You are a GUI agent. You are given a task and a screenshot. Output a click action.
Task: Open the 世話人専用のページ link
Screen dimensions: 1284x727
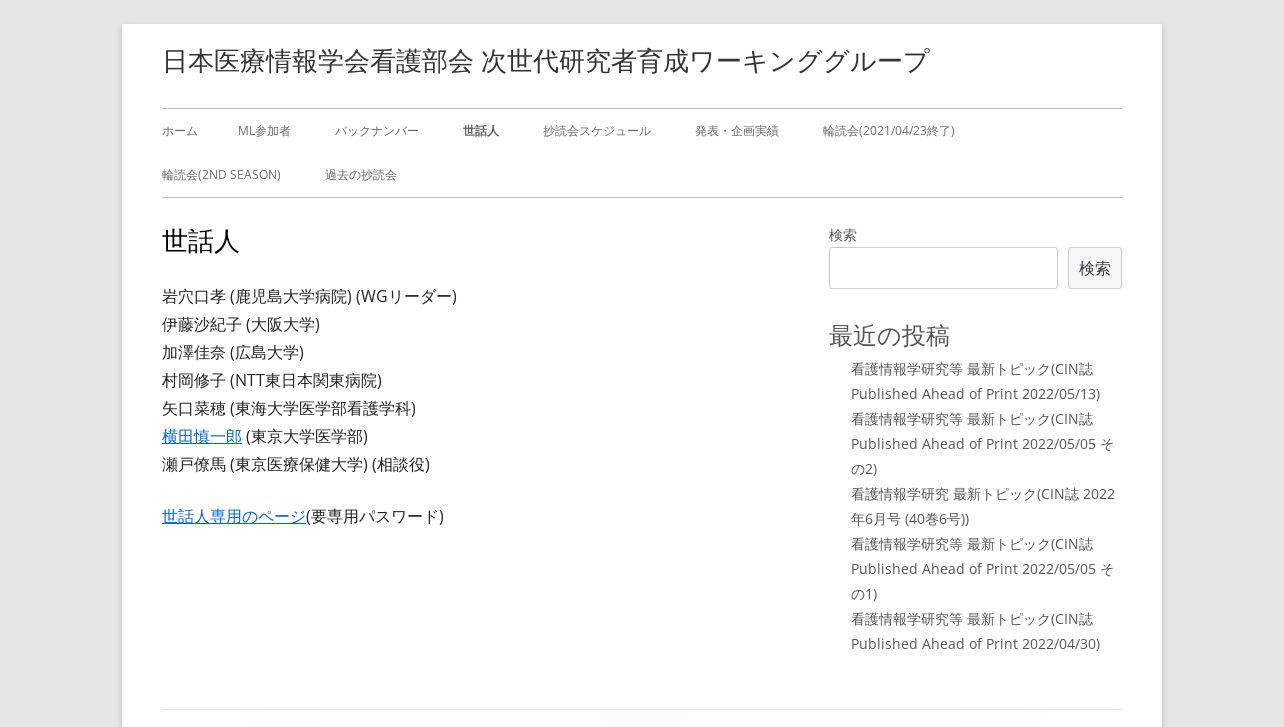(234, 517)
